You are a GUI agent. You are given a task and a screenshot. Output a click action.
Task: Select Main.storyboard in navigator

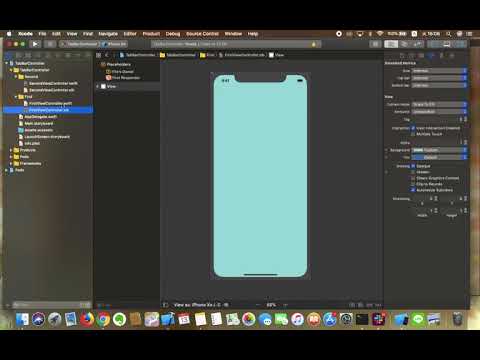pyautogui.click(x=36, y=123)
